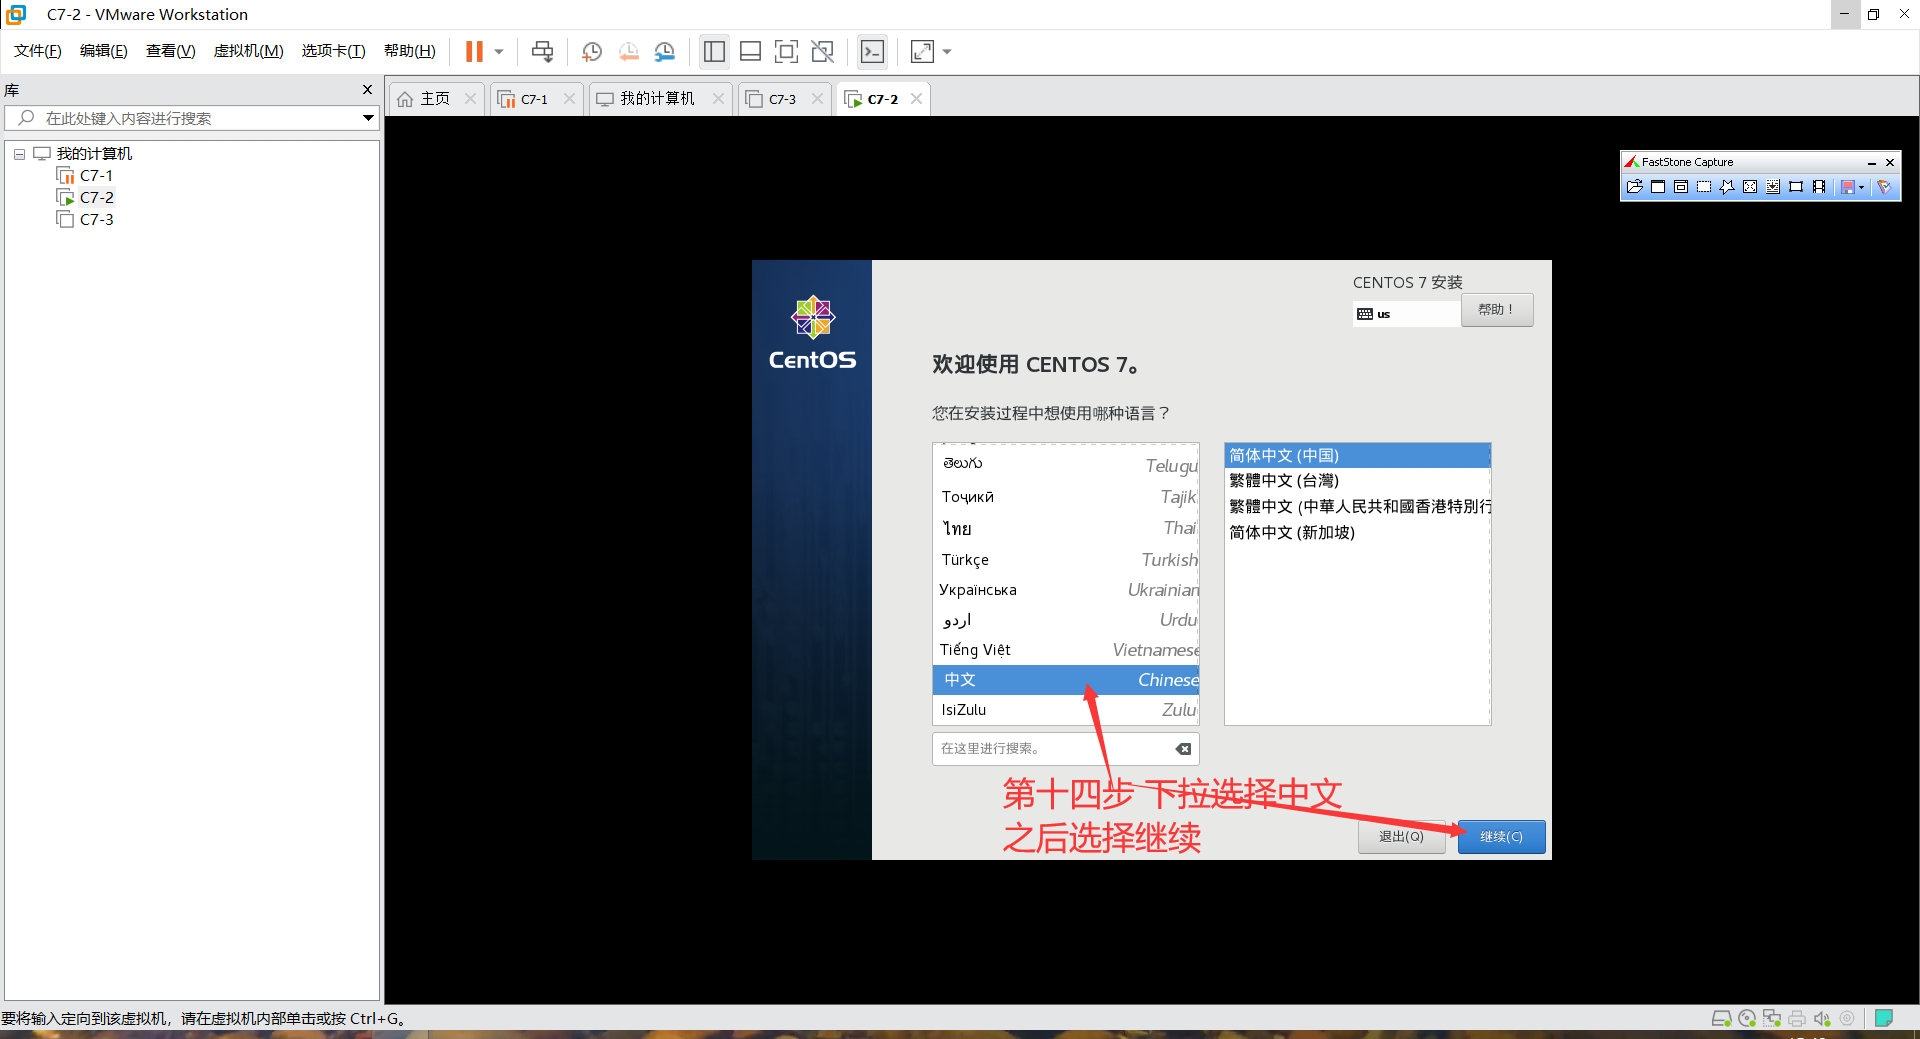Send Ctrl+Alt+Del to the virtual machine
This screenshot has height=1039, width=1920.
[x=542, y=51]
